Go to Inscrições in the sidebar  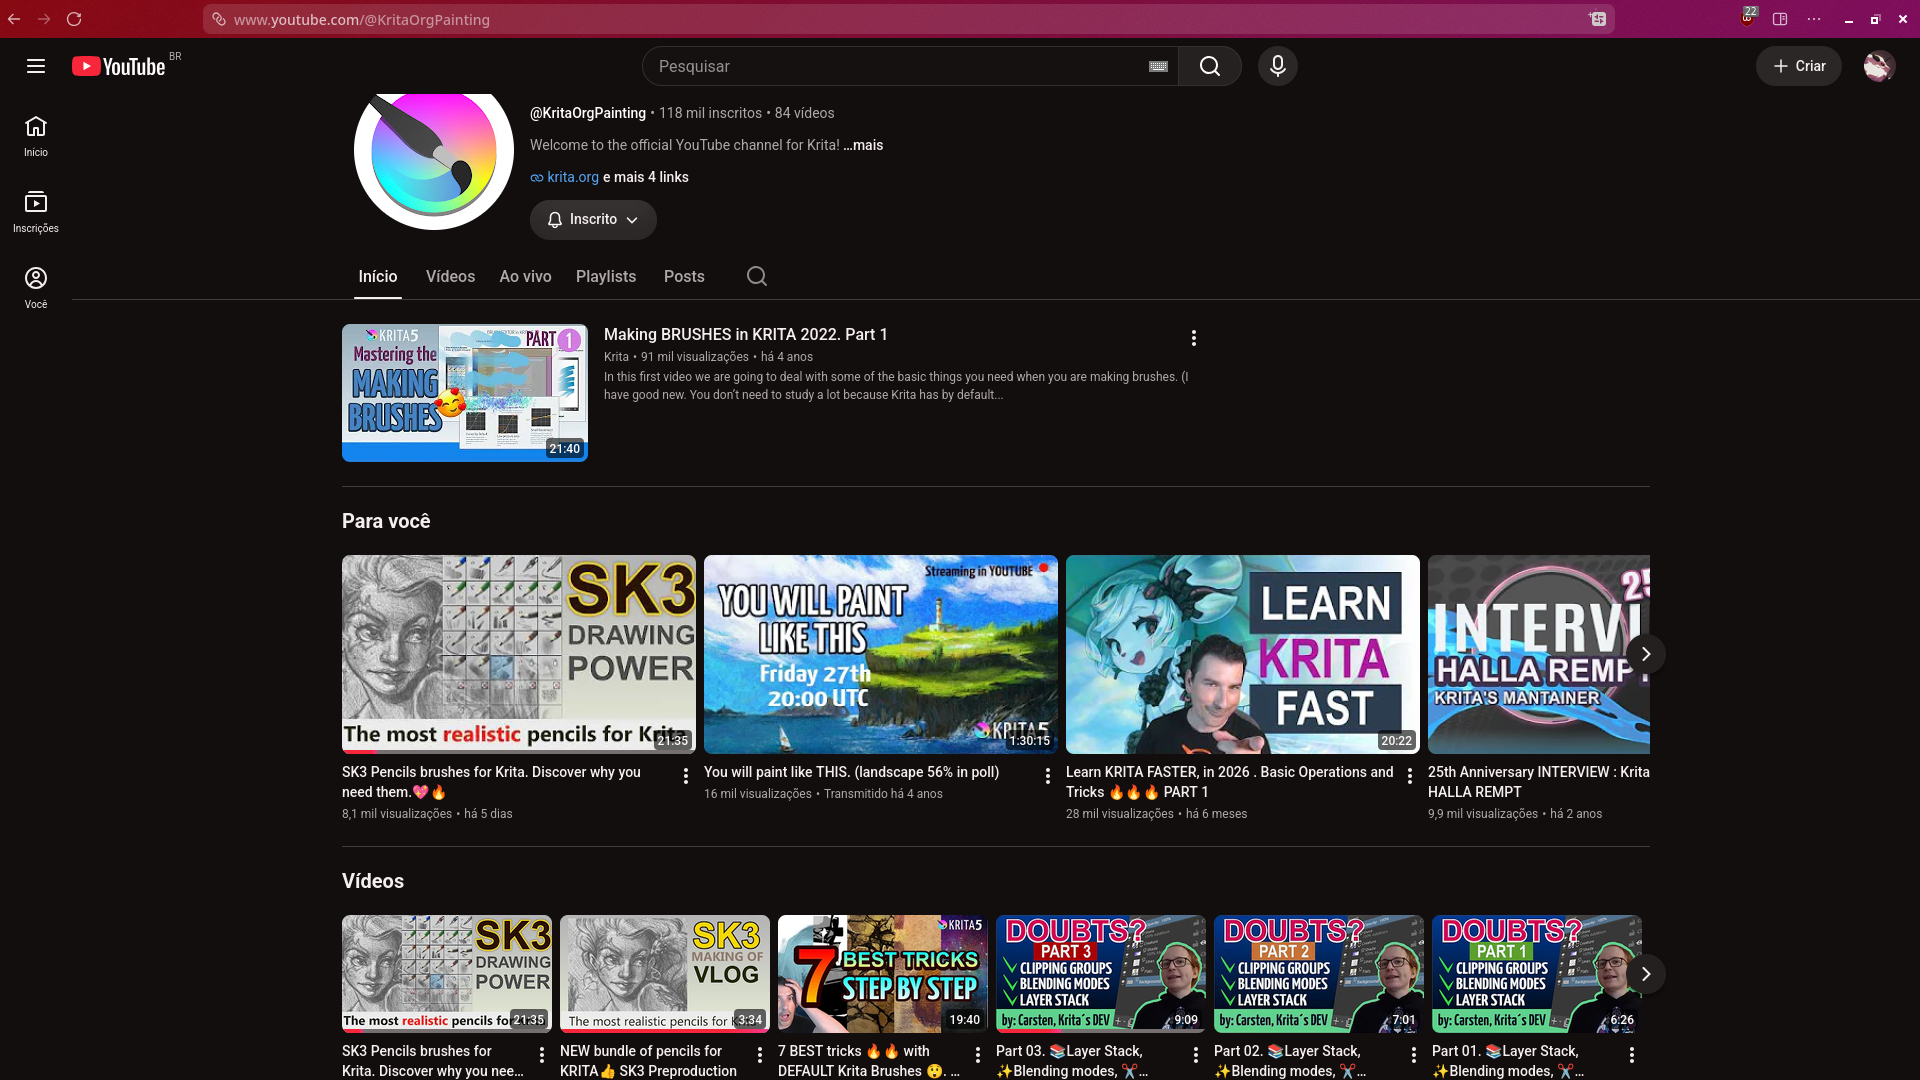point(36,212)
